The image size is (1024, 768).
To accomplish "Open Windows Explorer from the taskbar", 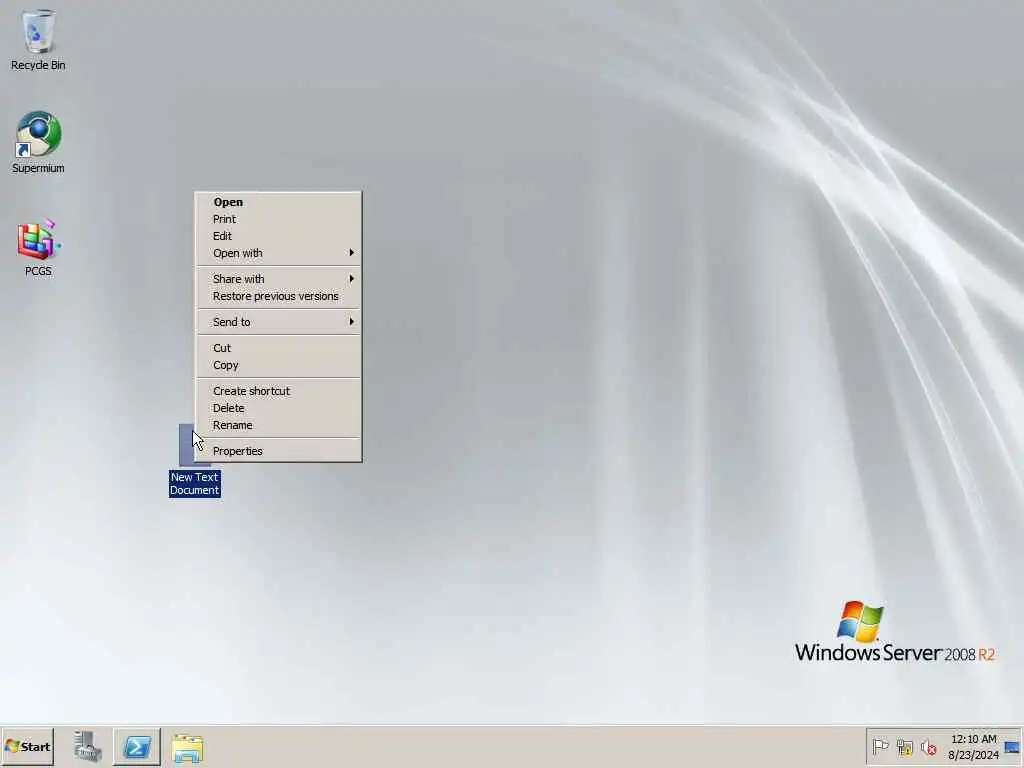I will coord(187,746).
